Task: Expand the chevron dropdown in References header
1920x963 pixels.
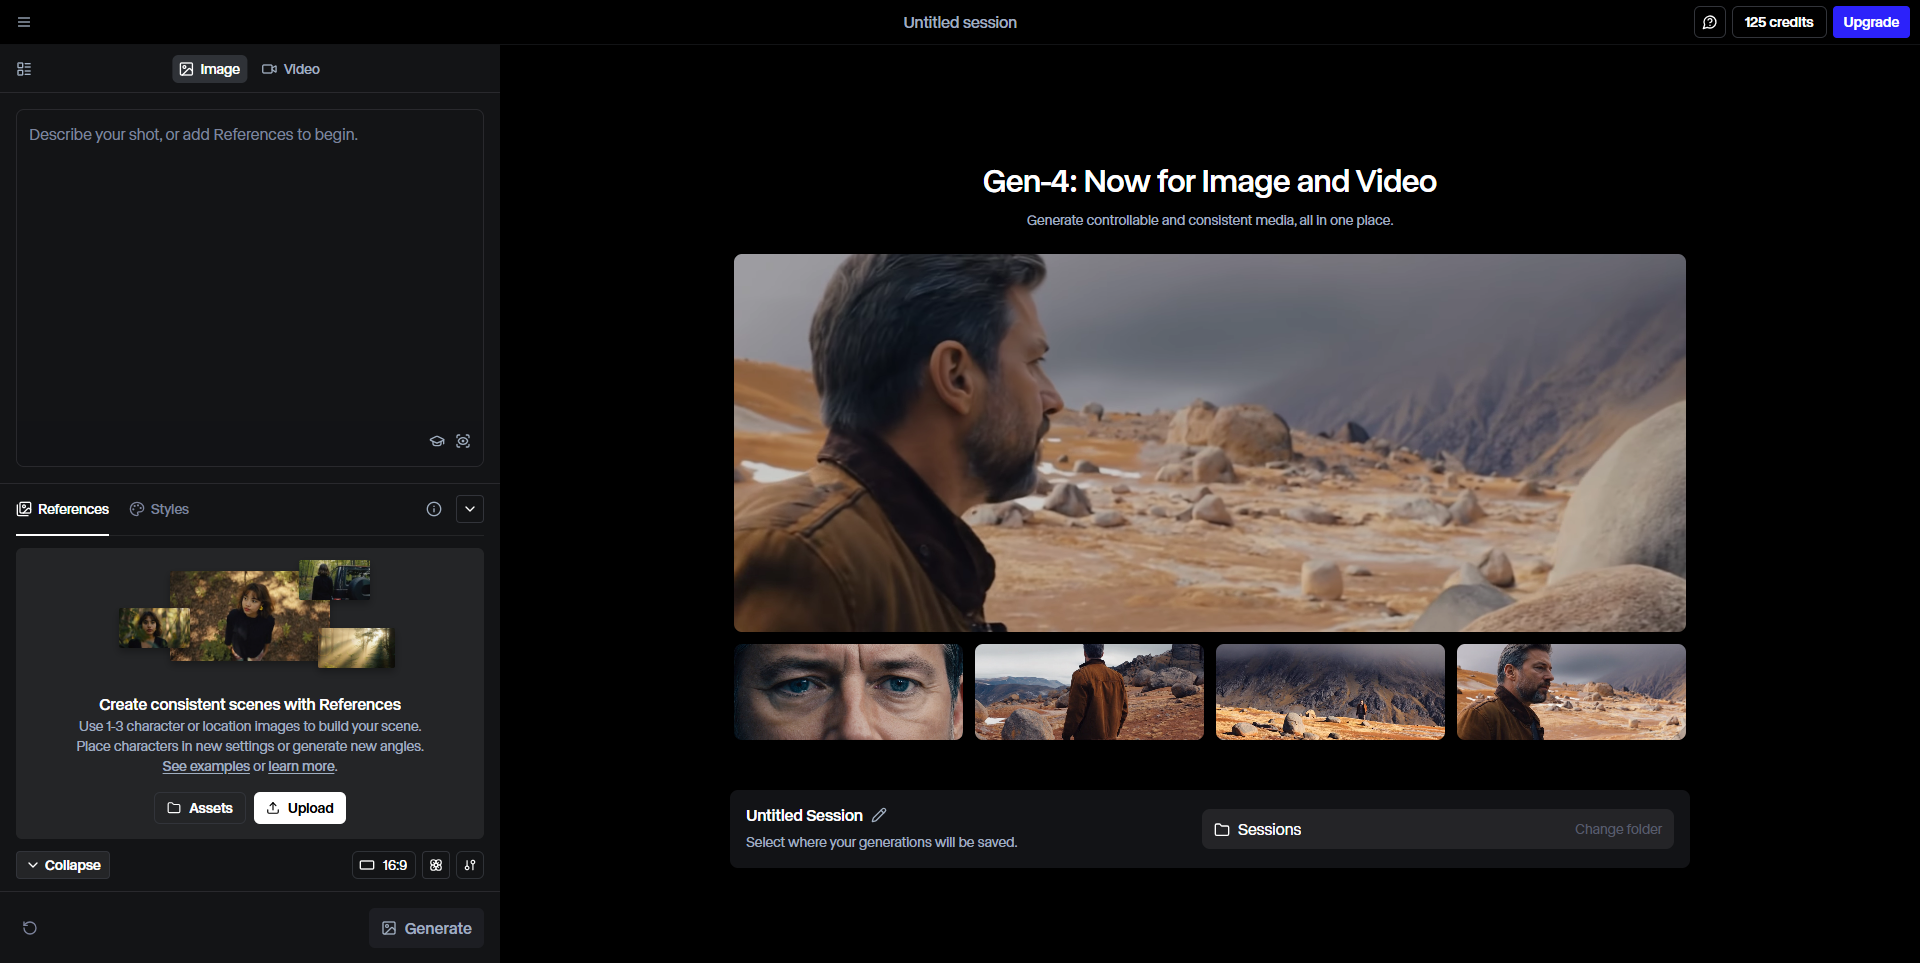Action: click(x=470, y=509)
